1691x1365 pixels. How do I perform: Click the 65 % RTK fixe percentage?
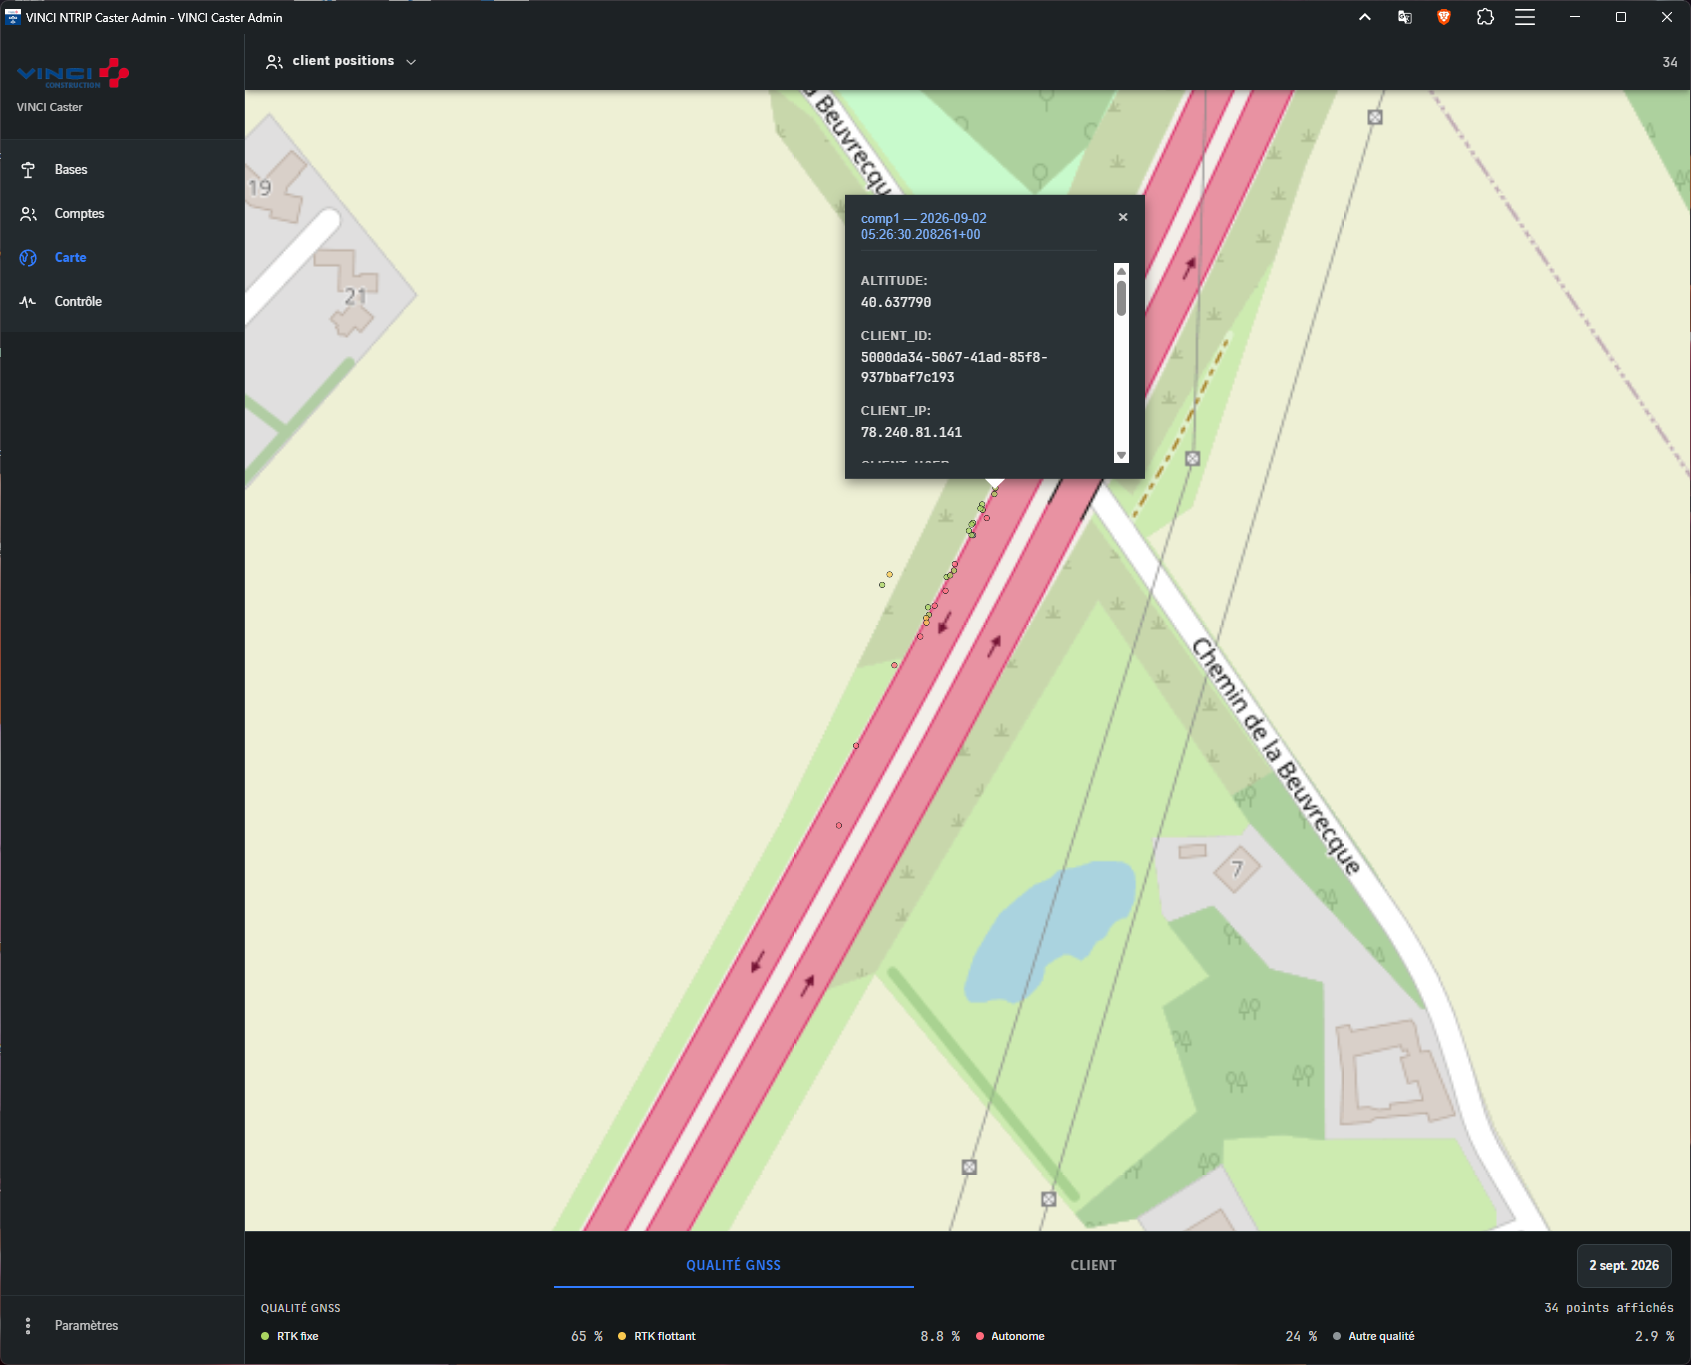click(x=587, y=1336)
